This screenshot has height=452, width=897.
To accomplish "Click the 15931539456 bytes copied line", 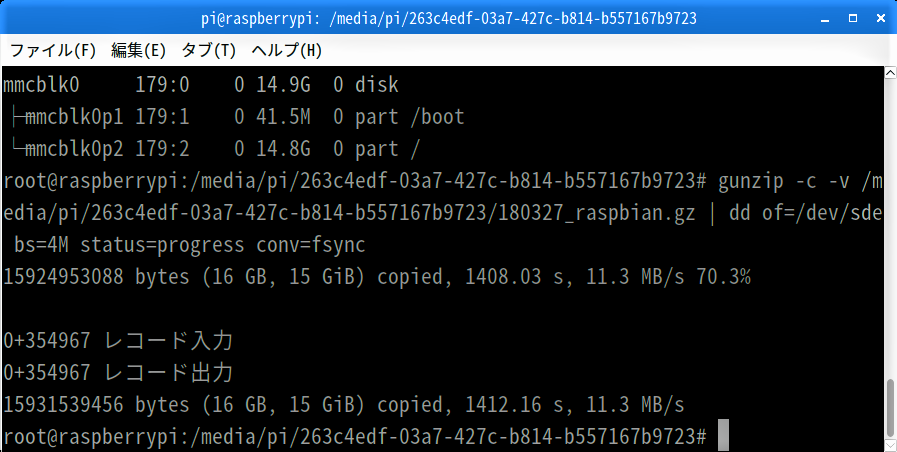I will 343,405.
